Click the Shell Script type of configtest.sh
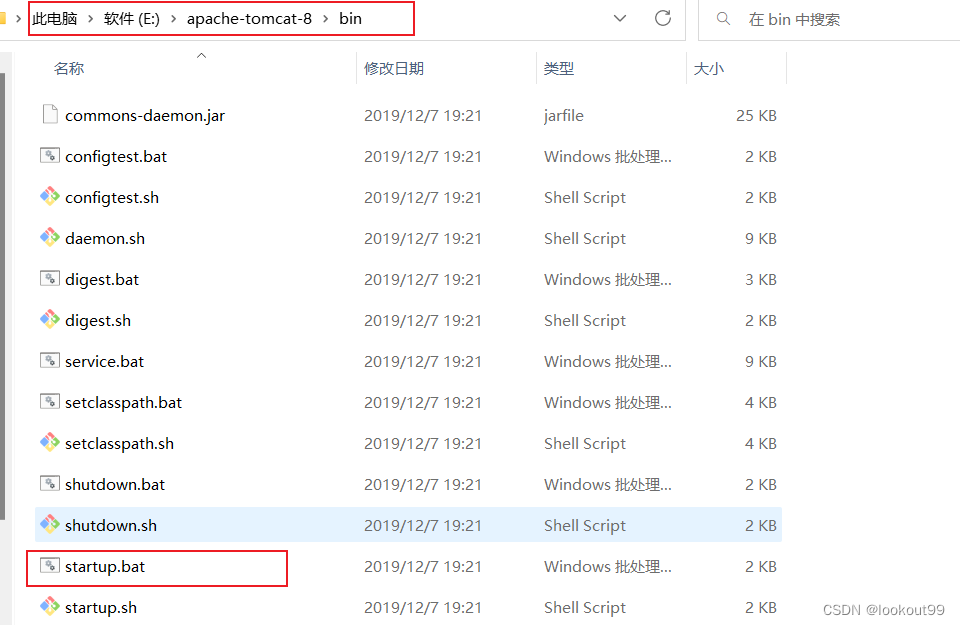The width and height of the screenshot is (960, 625). pyautogui.click(x=585, y=198)
